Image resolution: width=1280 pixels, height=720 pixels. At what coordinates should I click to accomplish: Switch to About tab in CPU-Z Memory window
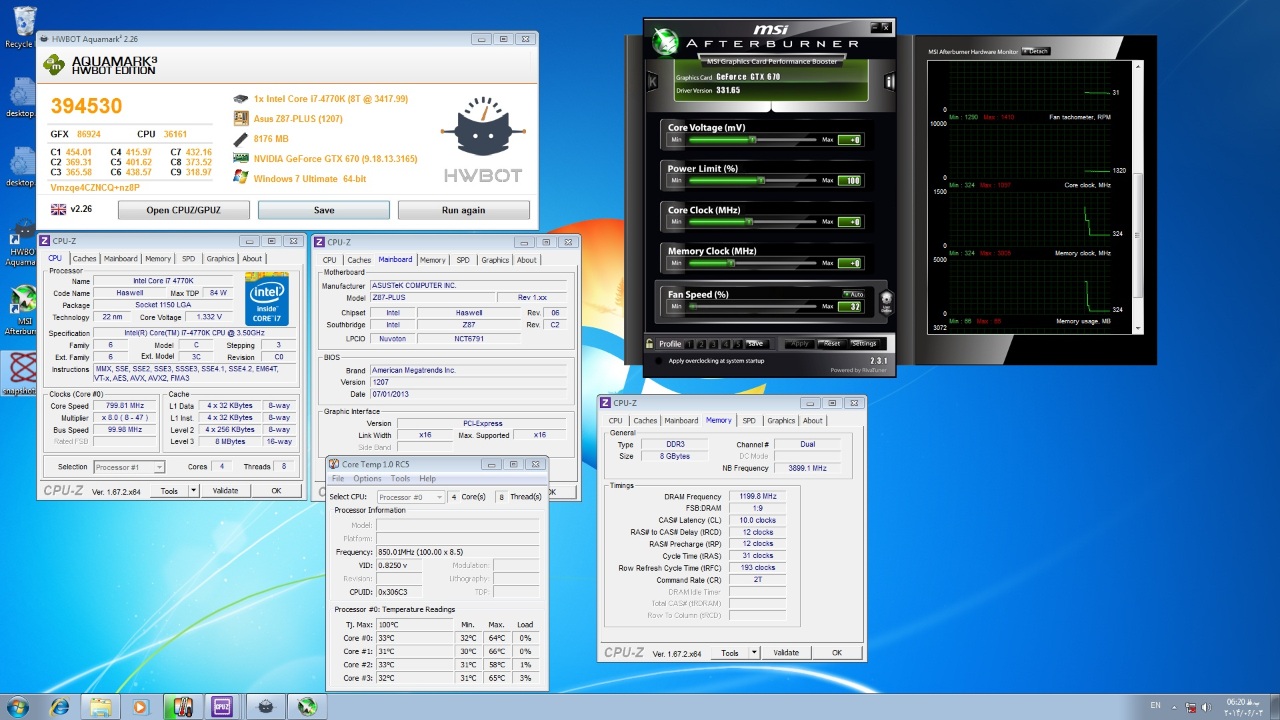(x=813, y=420)
